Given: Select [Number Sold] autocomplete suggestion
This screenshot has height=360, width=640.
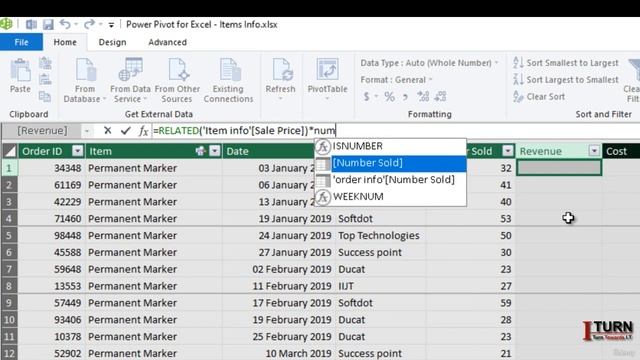Looking at the screenshot, I should pyautogui.click(x=391, y=163).
